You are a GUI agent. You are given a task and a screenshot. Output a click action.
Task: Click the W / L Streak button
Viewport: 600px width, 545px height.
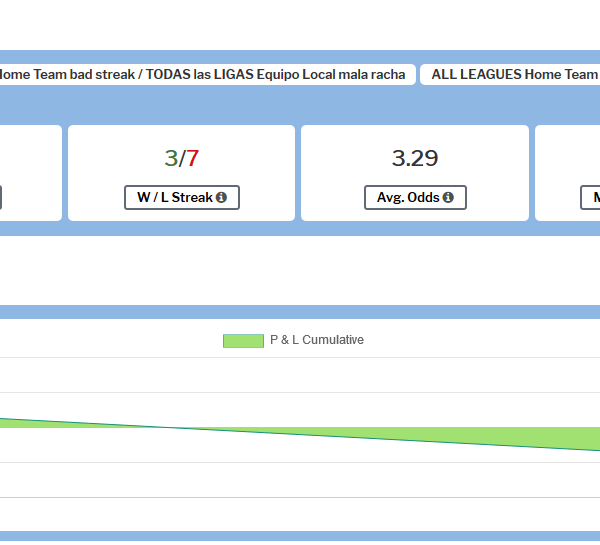(182, 197)
